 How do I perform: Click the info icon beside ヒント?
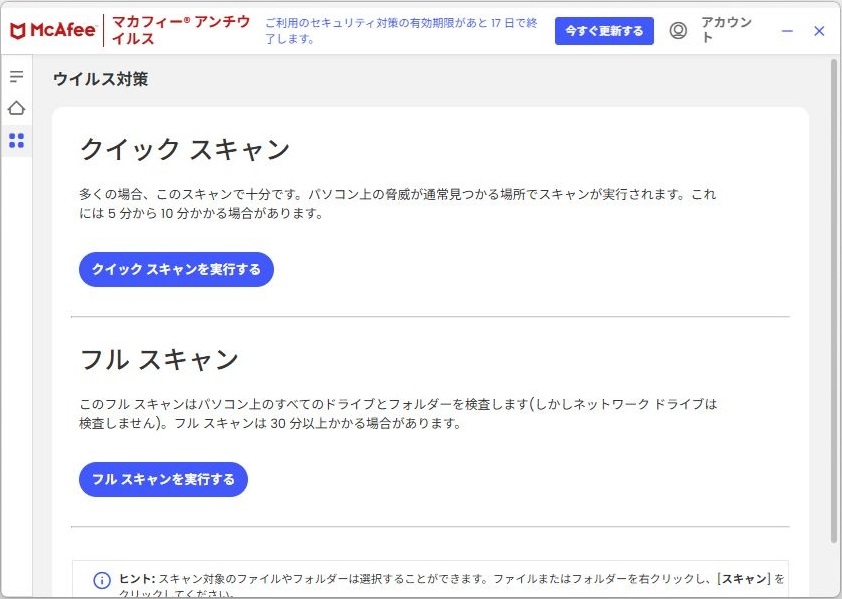coord(102,580)
